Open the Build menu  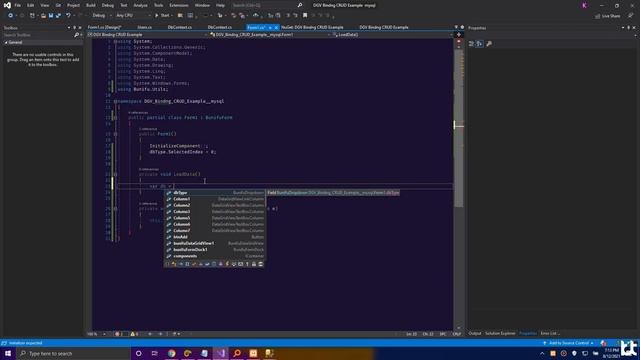(x=91, y=5)
